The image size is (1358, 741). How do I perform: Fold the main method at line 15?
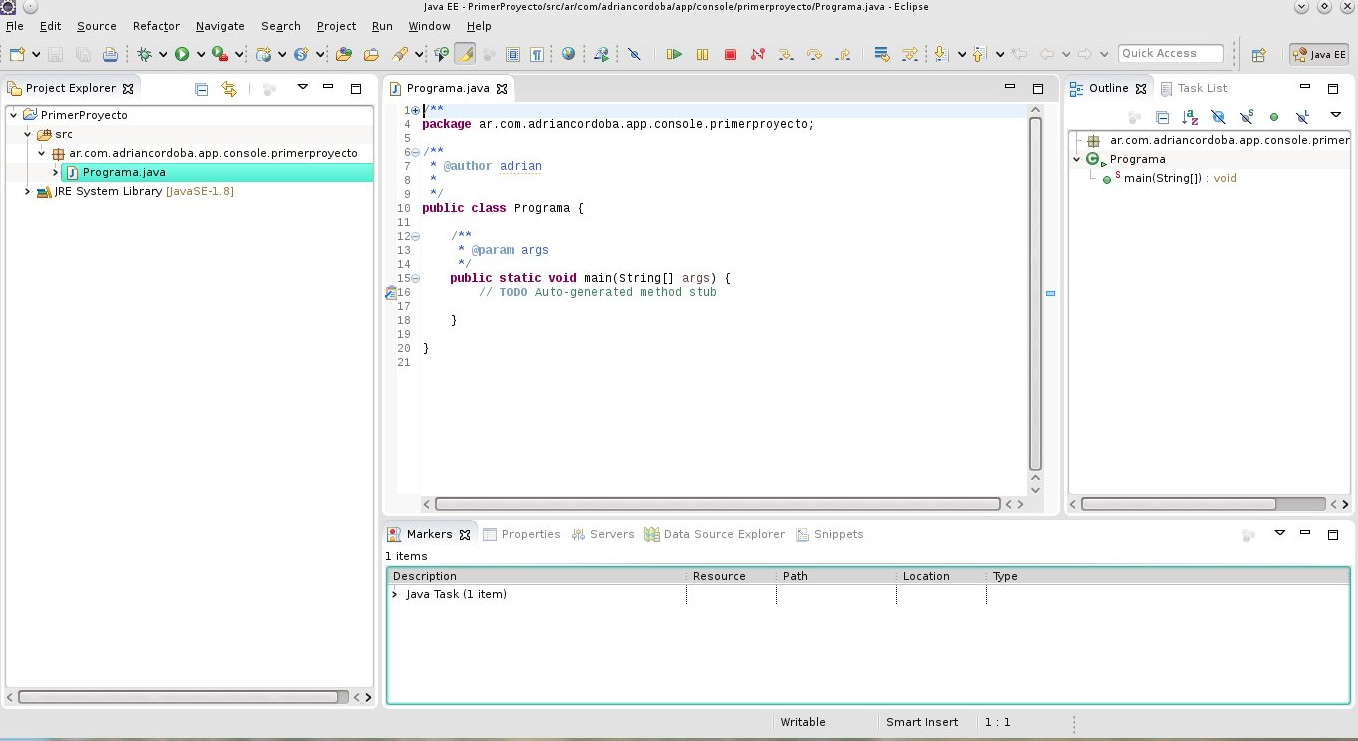[x=415, y=278]
